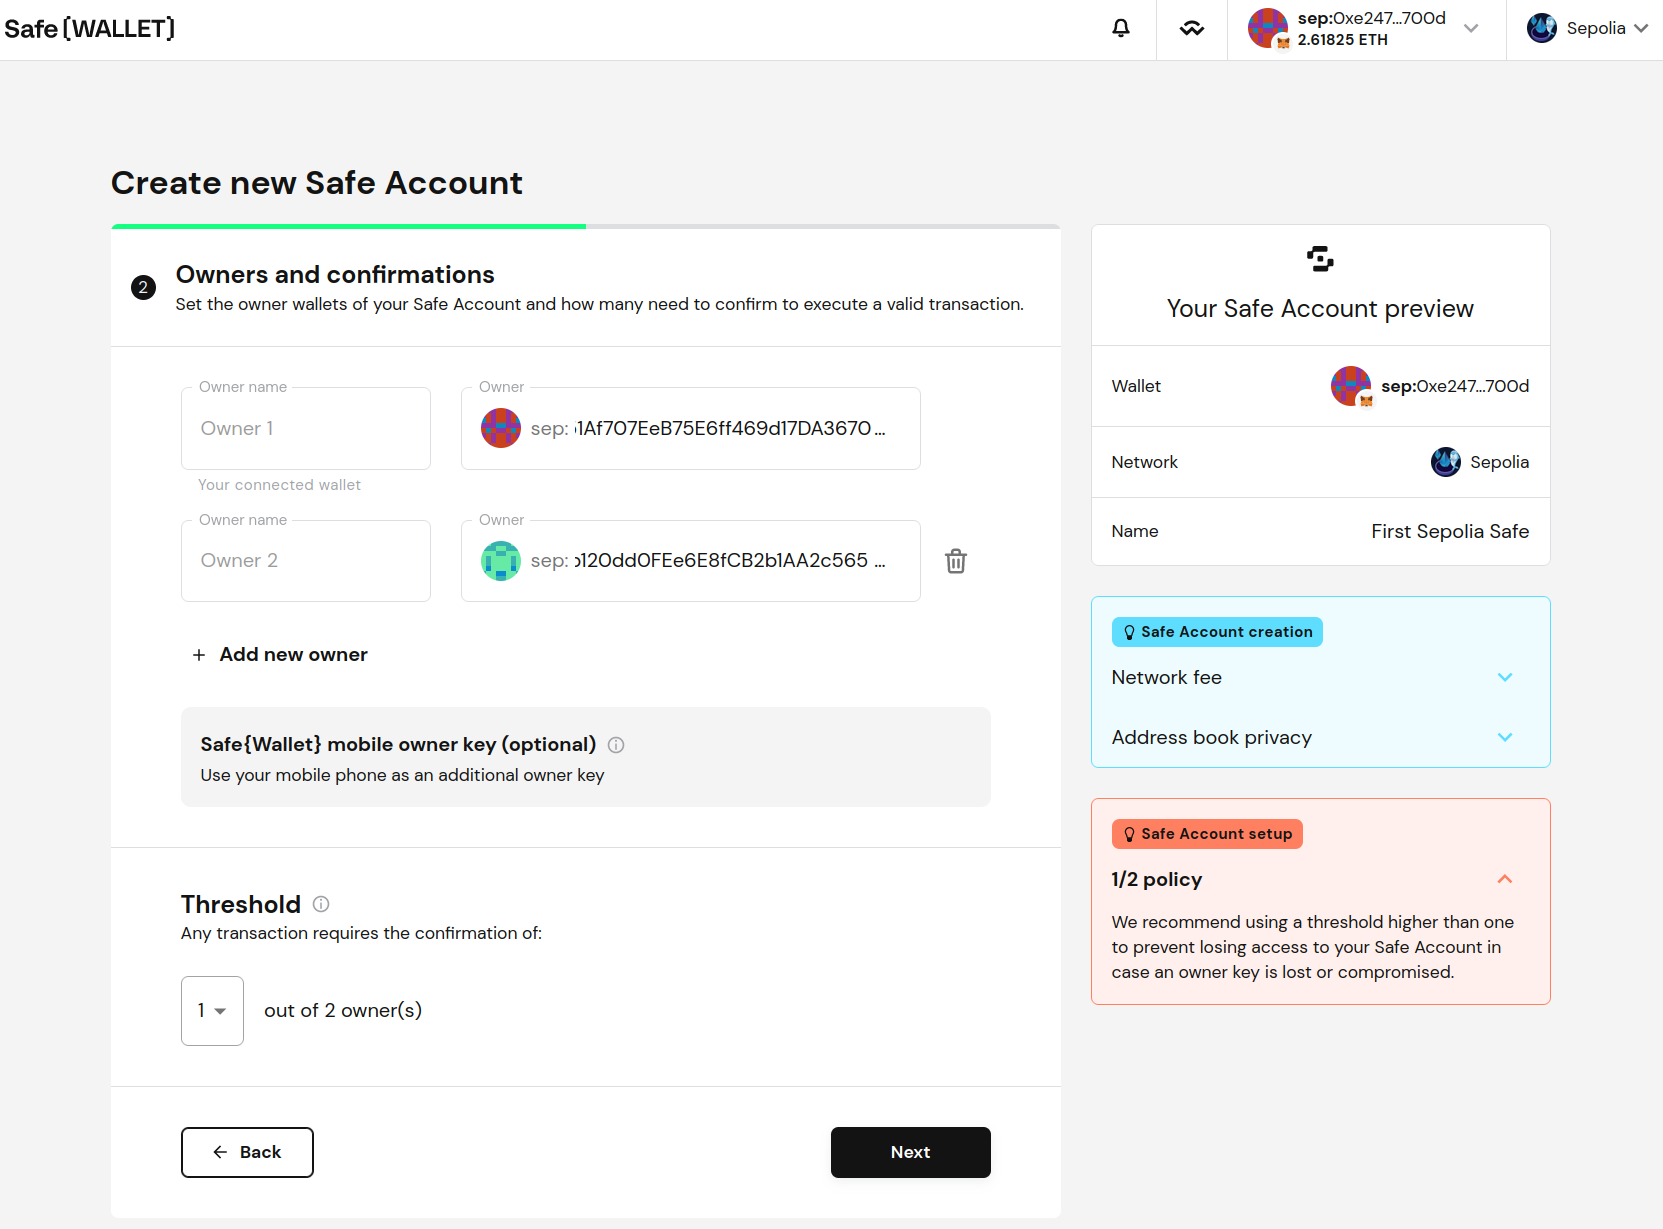Click 'First Sepolia Safe' name text
This screenshot has width=1663, height=1229.
click(x=1450, y=531)
